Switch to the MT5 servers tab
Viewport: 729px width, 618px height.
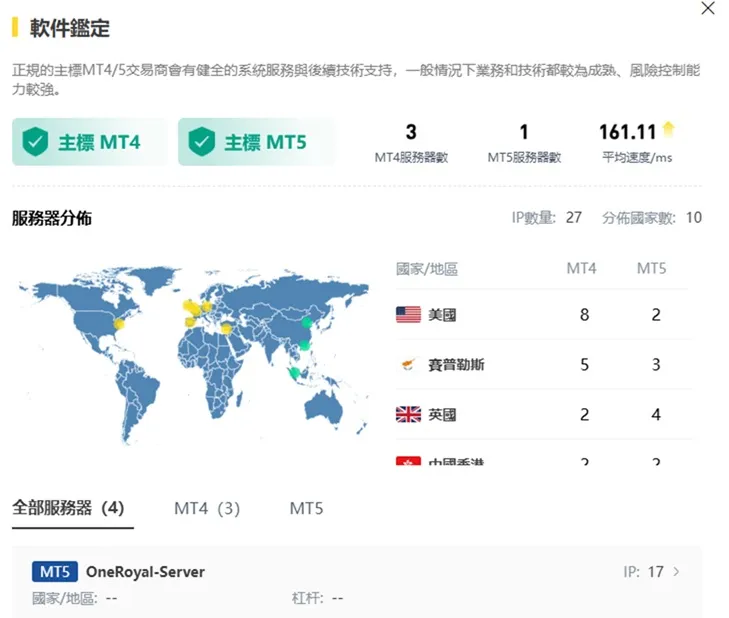click(x=306, y=508)
